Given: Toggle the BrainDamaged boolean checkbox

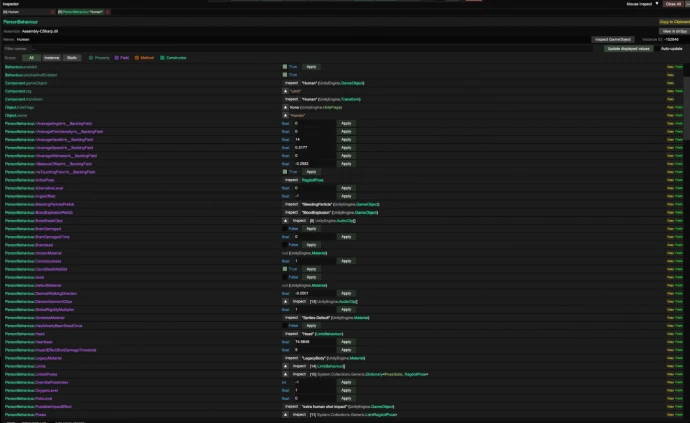Looking at the screenshot, I should click(285, 228).
